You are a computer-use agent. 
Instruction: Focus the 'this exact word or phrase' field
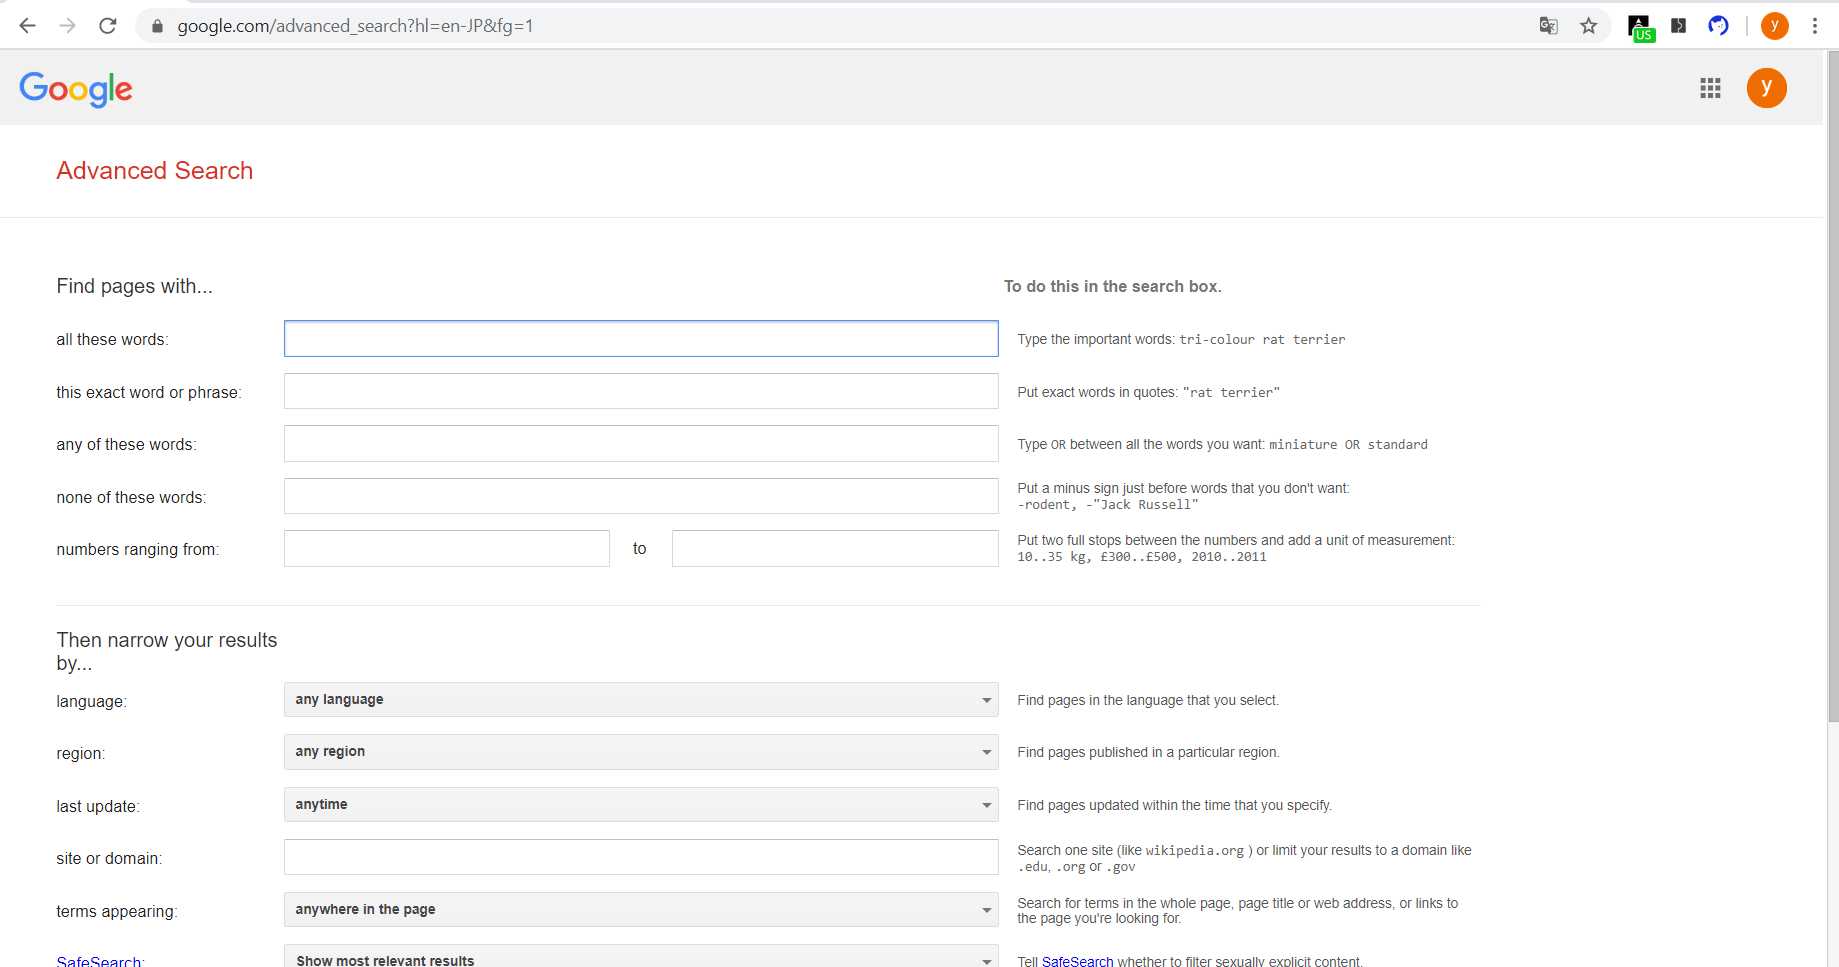[641, 391]
